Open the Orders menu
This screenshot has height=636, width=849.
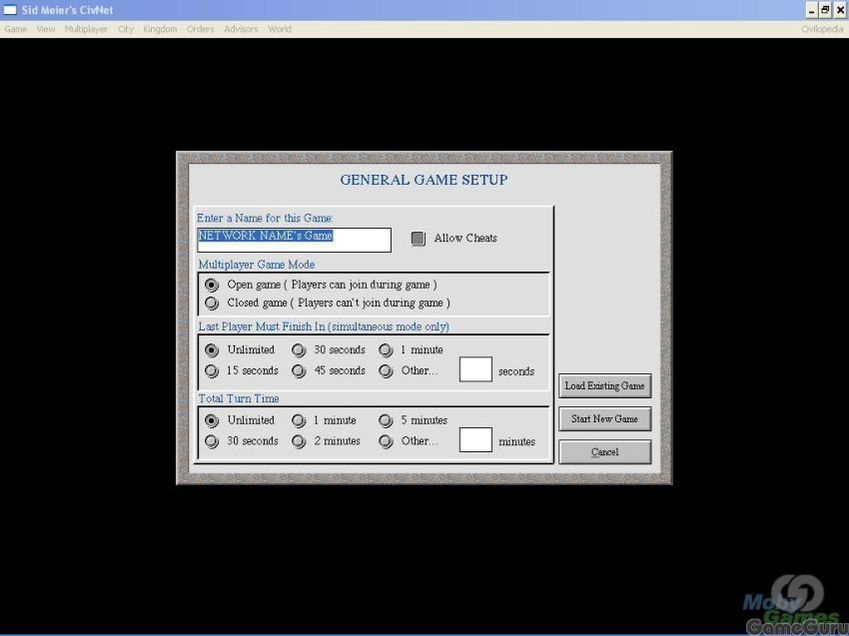200,29
